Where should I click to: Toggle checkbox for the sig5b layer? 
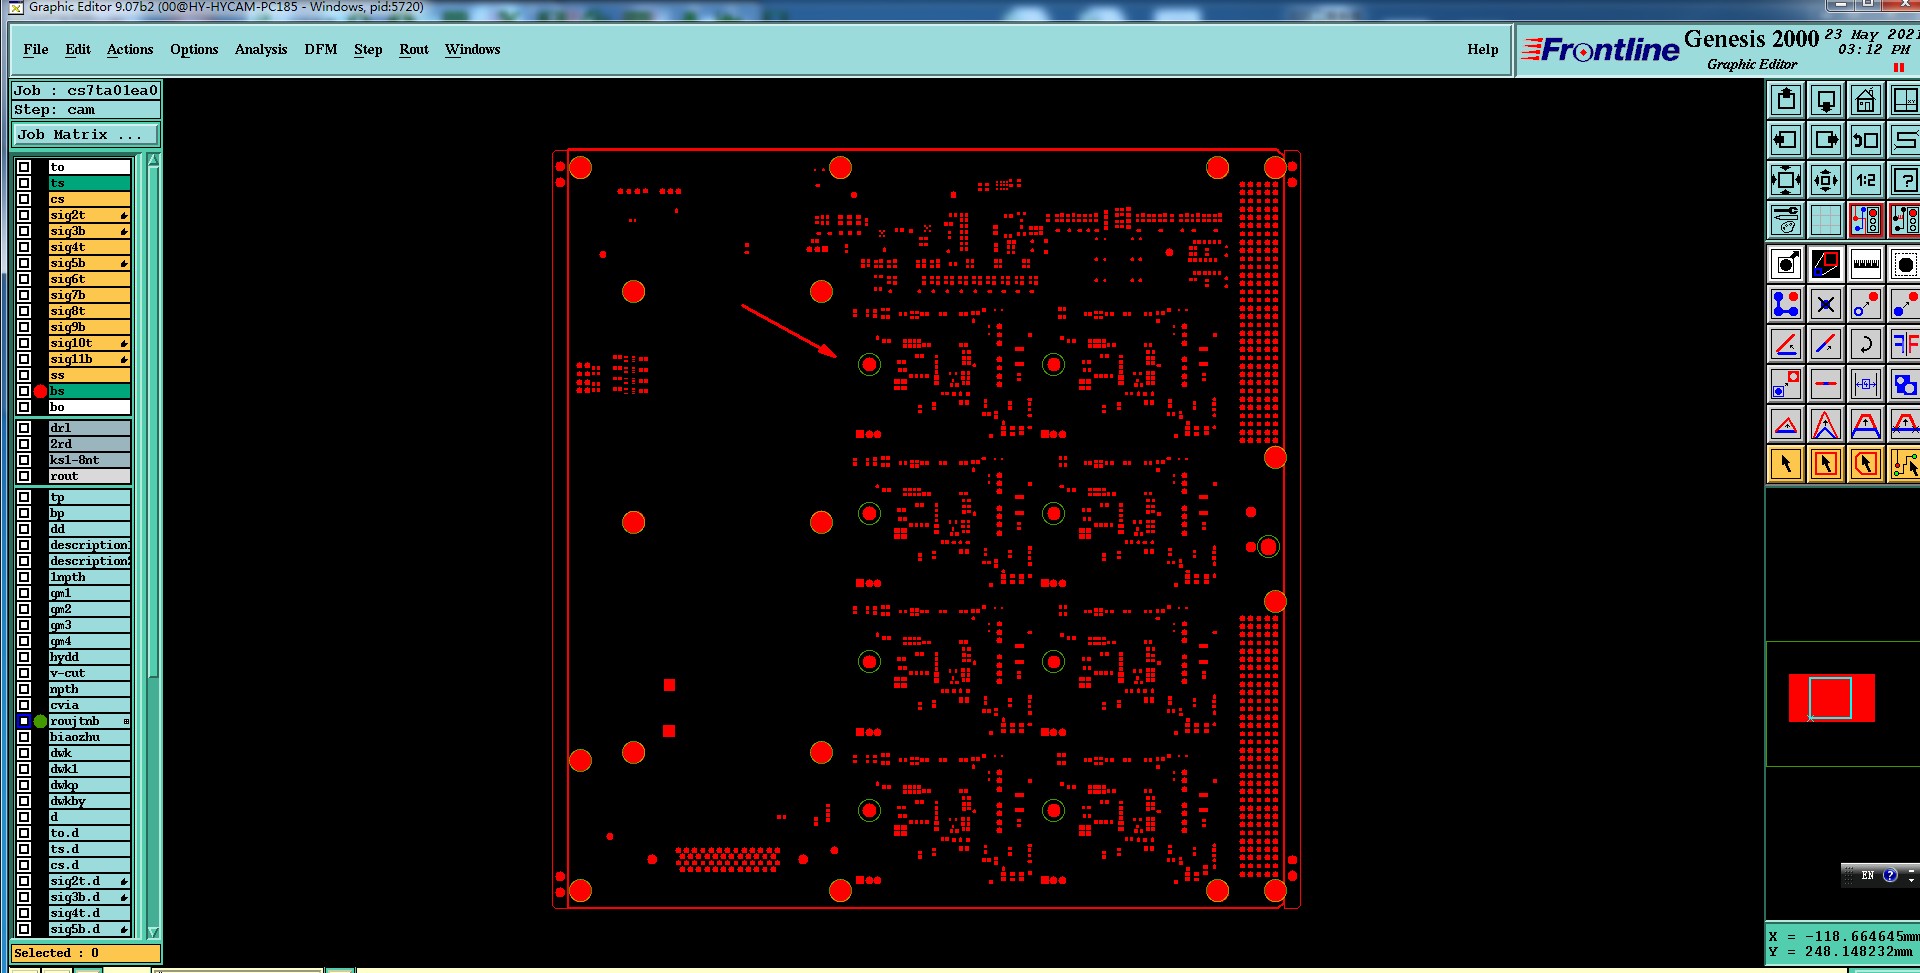(24, 263)
